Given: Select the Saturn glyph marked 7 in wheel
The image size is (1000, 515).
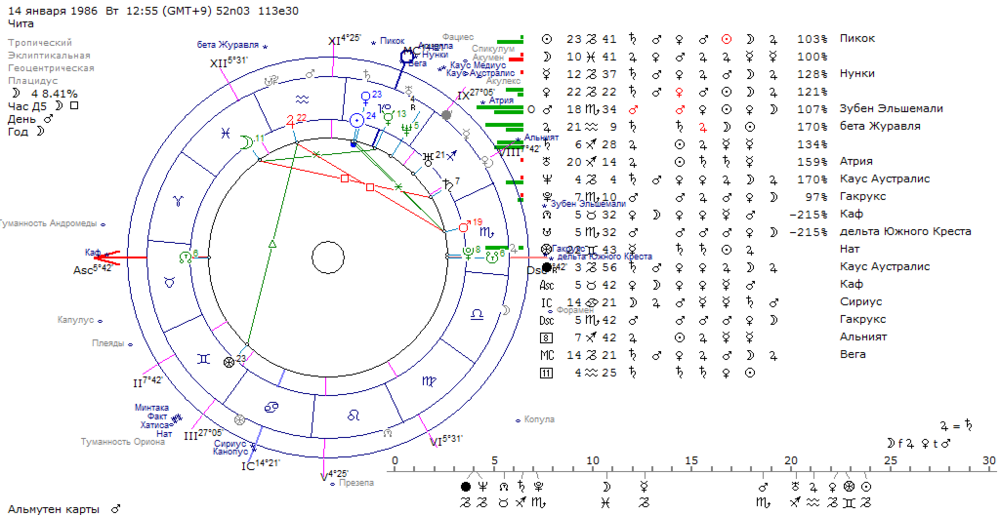Looking at the screenshot, I should coord(447,185).
